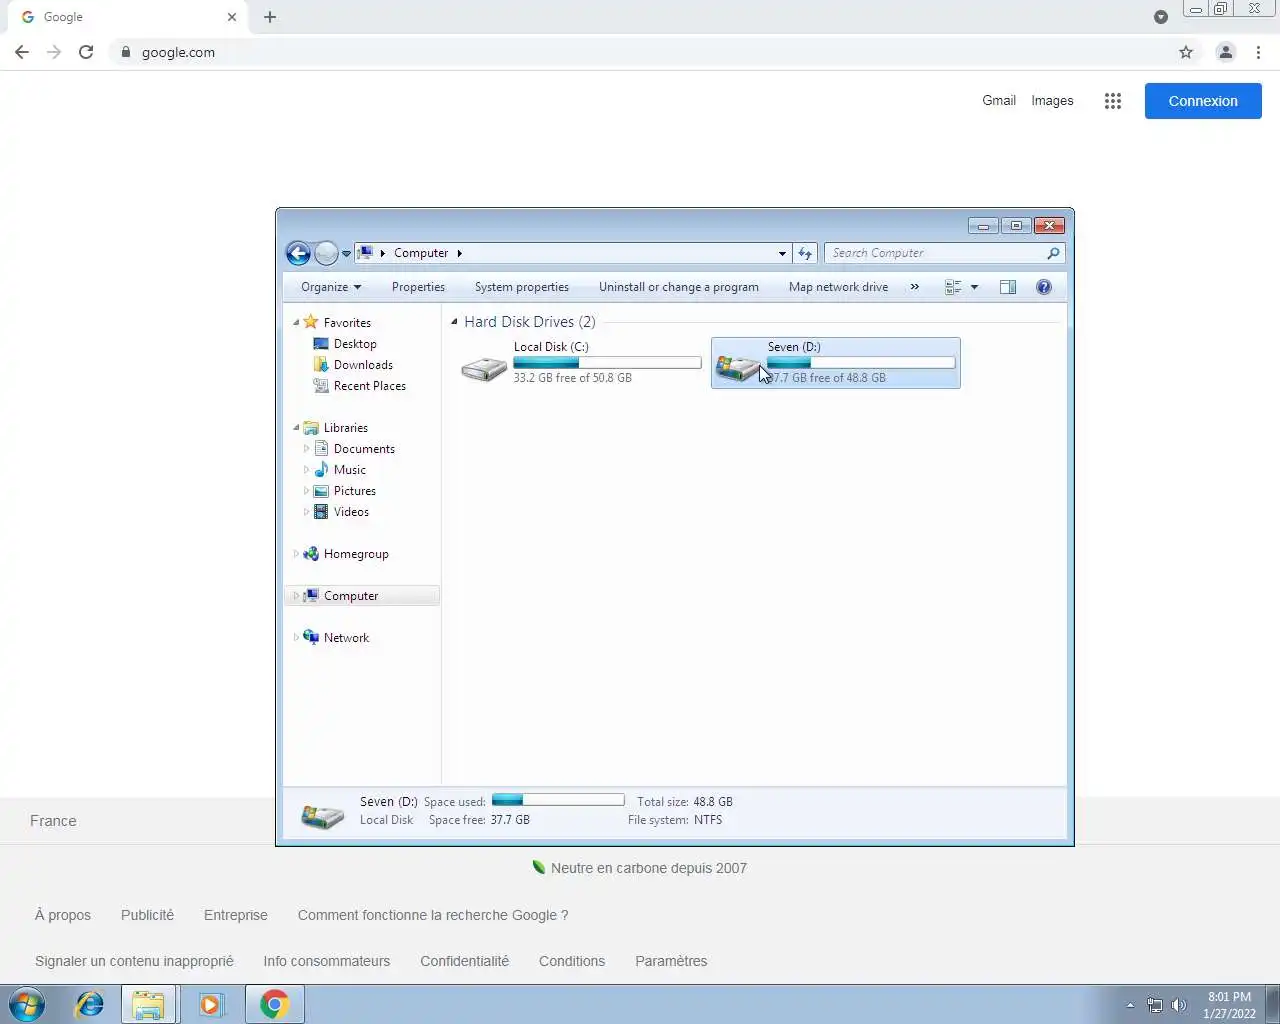Click the drive icon in details pane
Image resolution: width=1280 pixels, height=1024 pixels.
pos(323,816)
